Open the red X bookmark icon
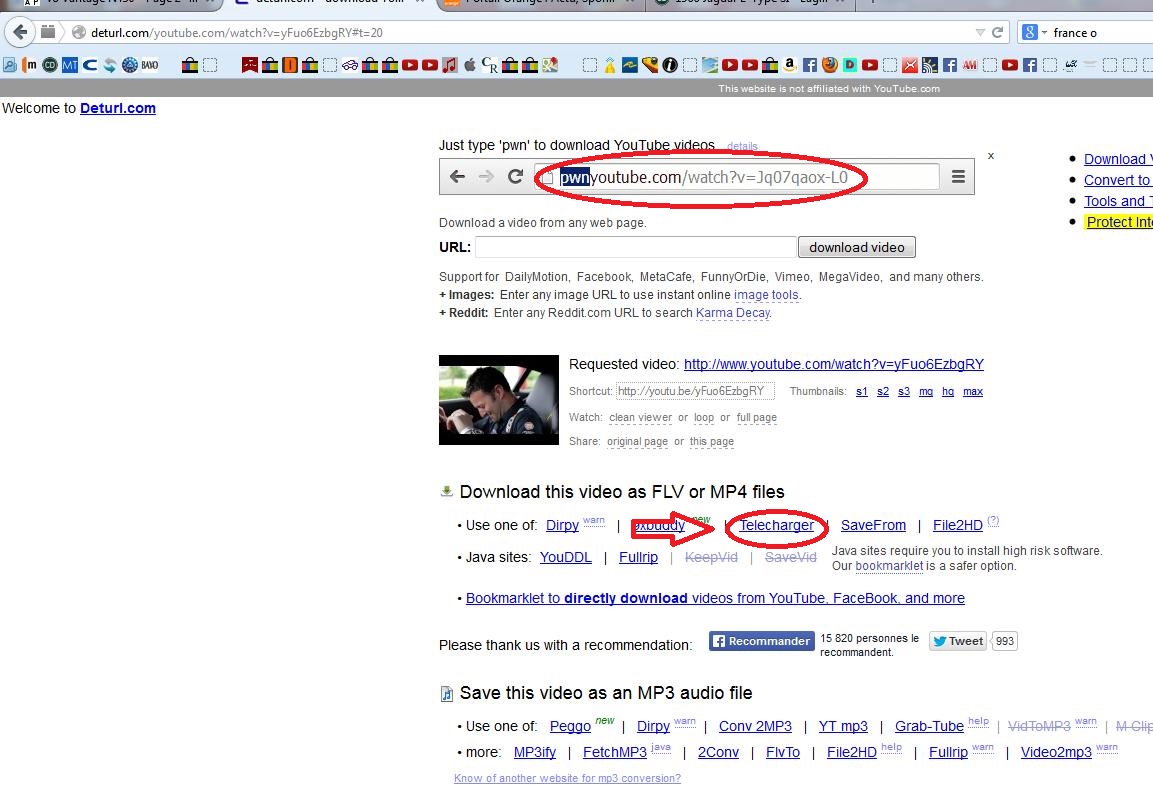Viewport: 1153px width, 788px height. coord(910,65)
